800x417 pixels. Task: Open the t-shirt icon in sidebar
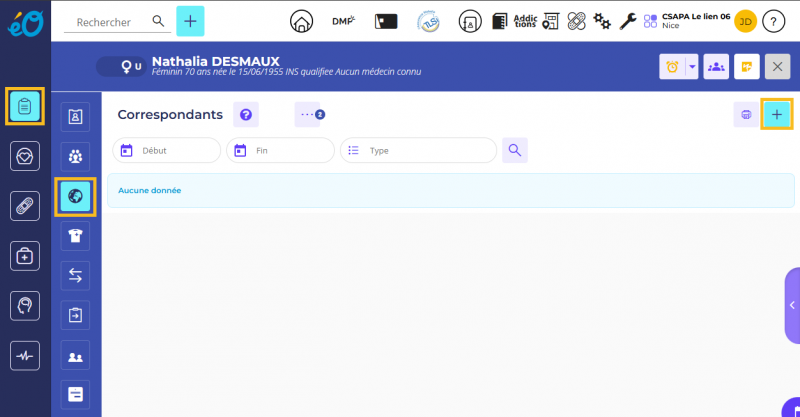(x=75, y=235)
